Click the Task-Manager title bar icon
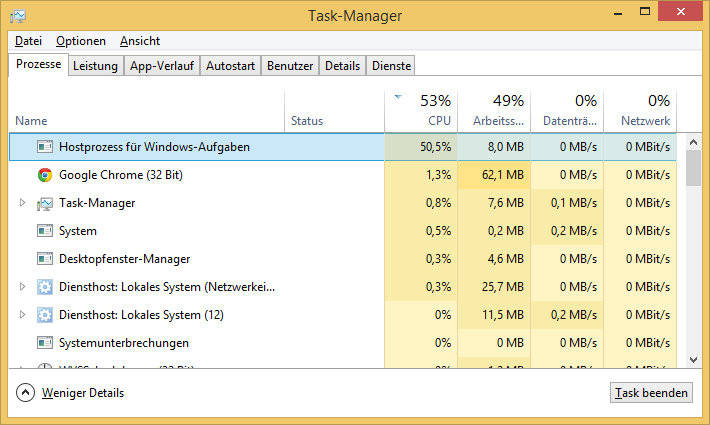 tap(18, 16)
